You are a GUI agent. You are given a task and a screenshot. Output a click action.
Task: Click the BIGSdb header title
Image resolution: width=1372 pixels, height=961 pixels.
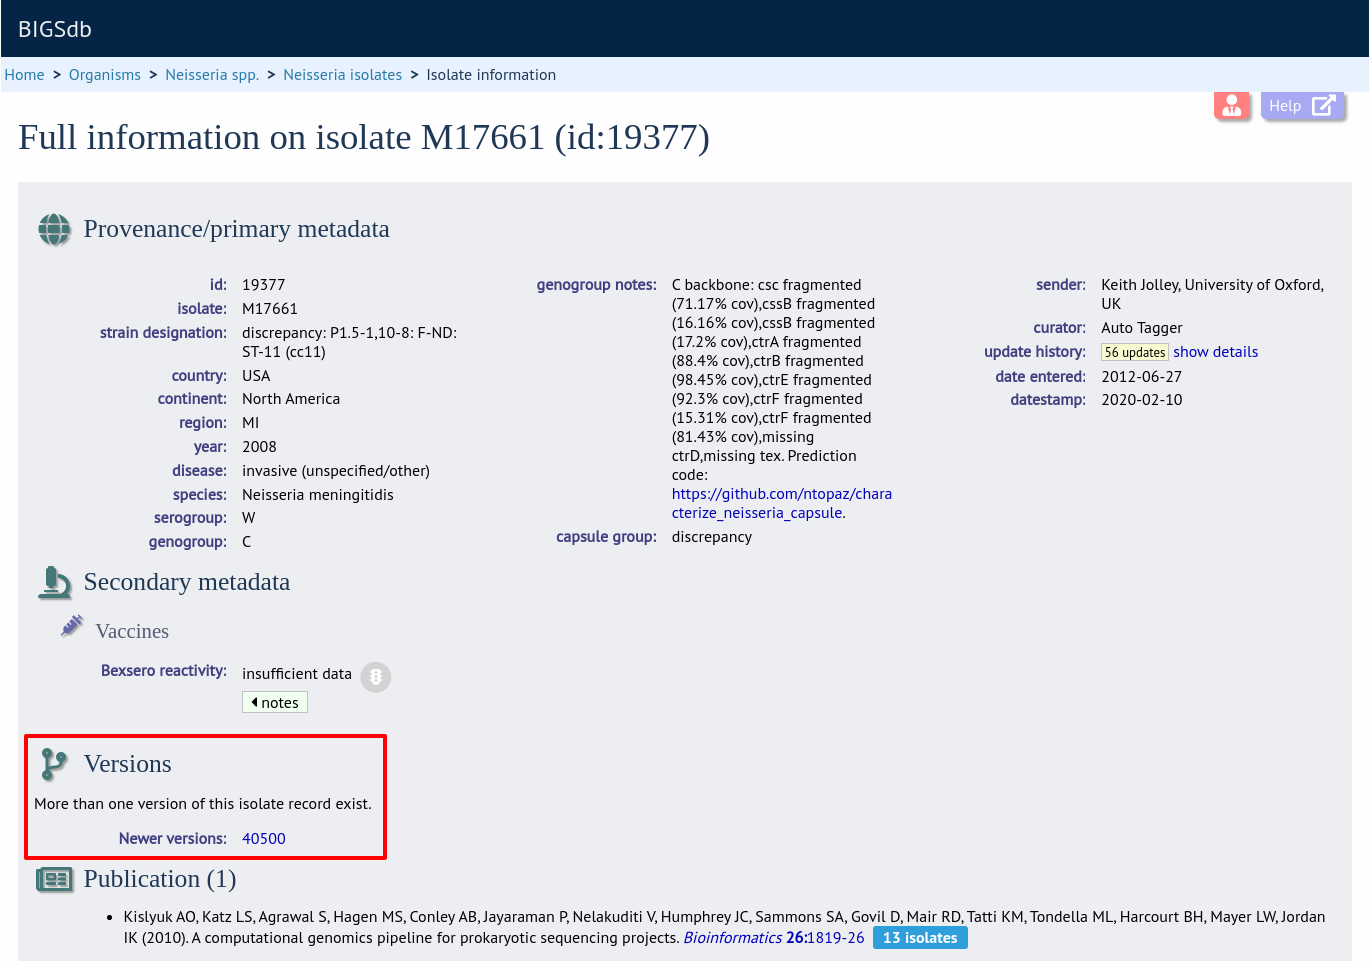[55, 29]
